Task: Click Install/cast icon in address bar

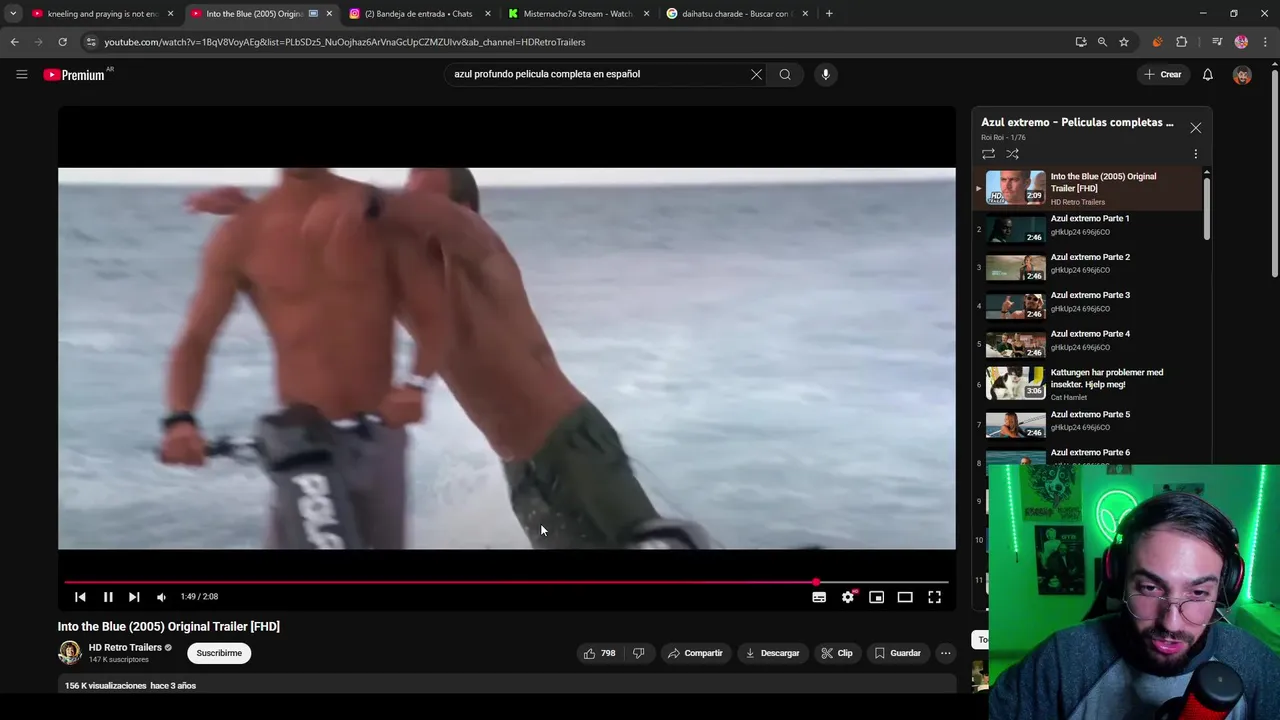Action: coord(1081,42)
